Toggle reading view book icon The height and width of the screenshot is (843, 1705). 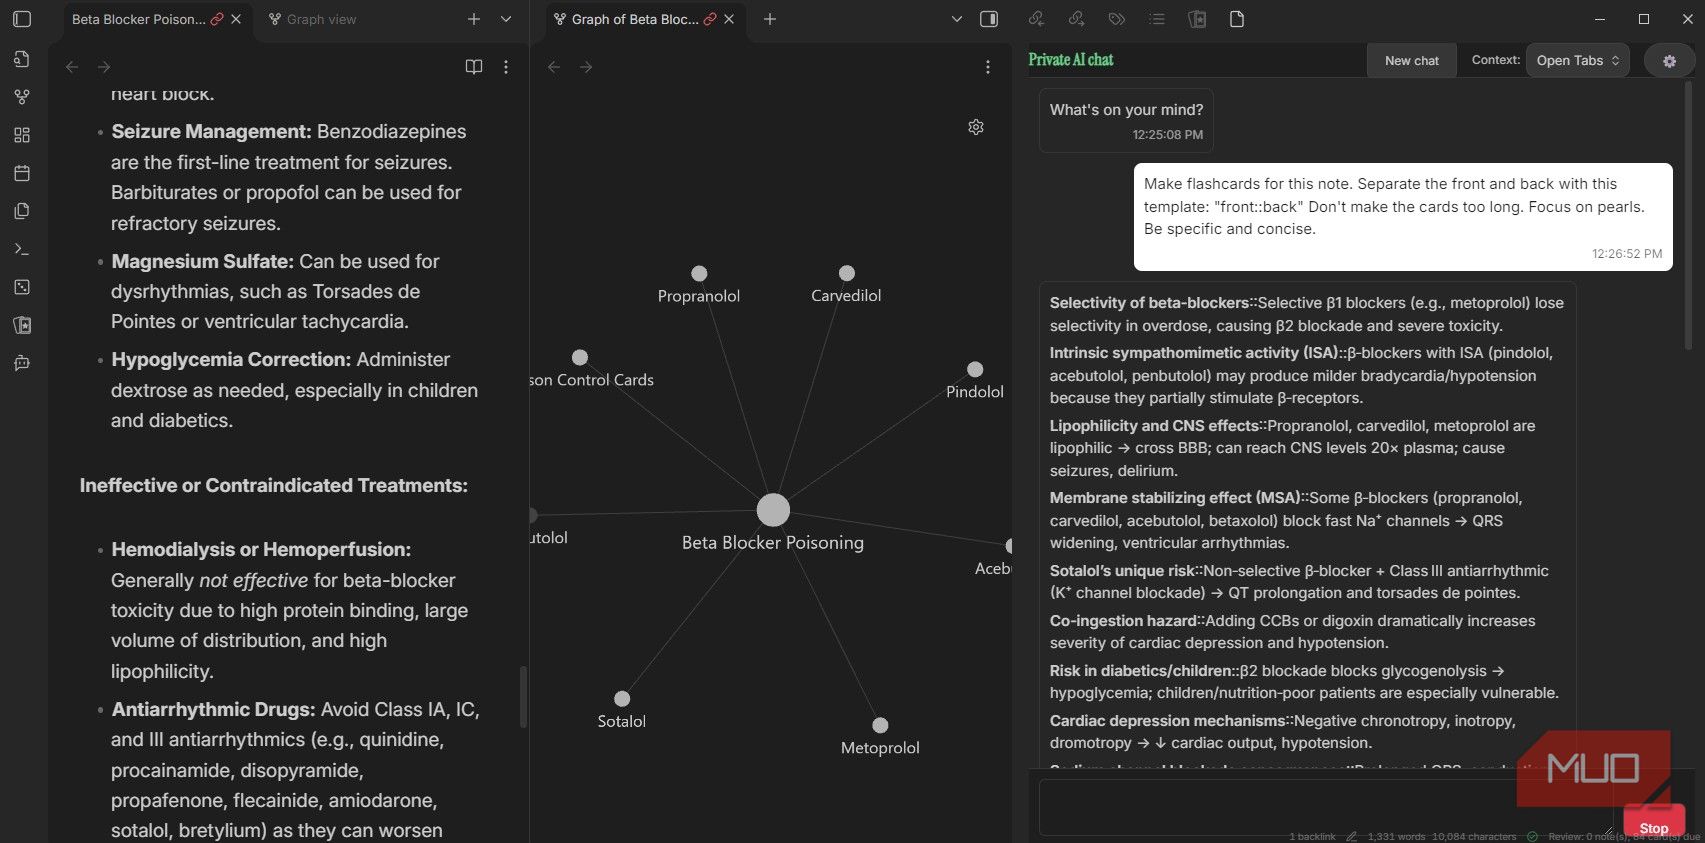[x=474, y=67]
